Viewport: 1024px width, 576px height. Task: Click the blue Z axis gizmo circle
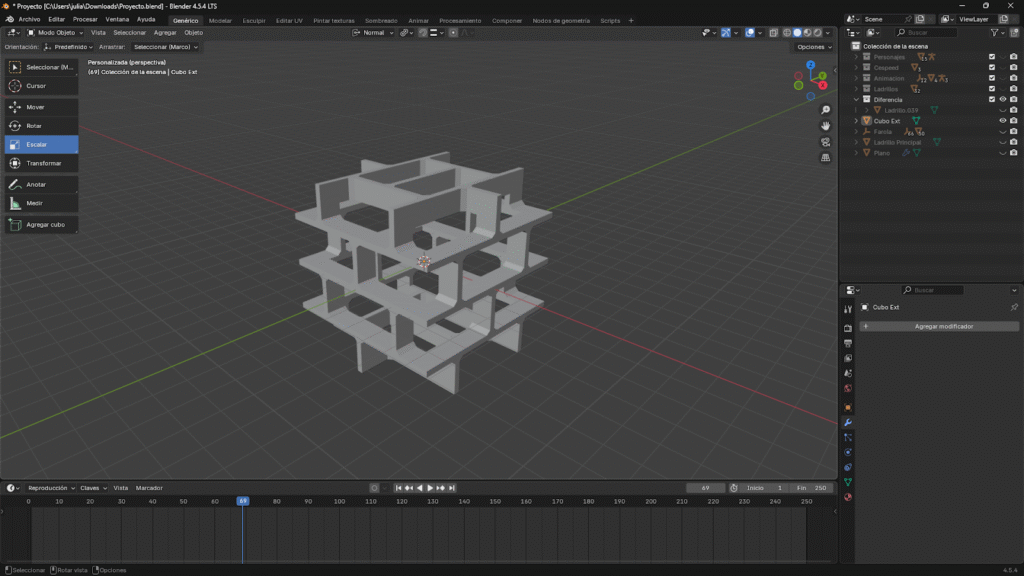pos(811,65)
